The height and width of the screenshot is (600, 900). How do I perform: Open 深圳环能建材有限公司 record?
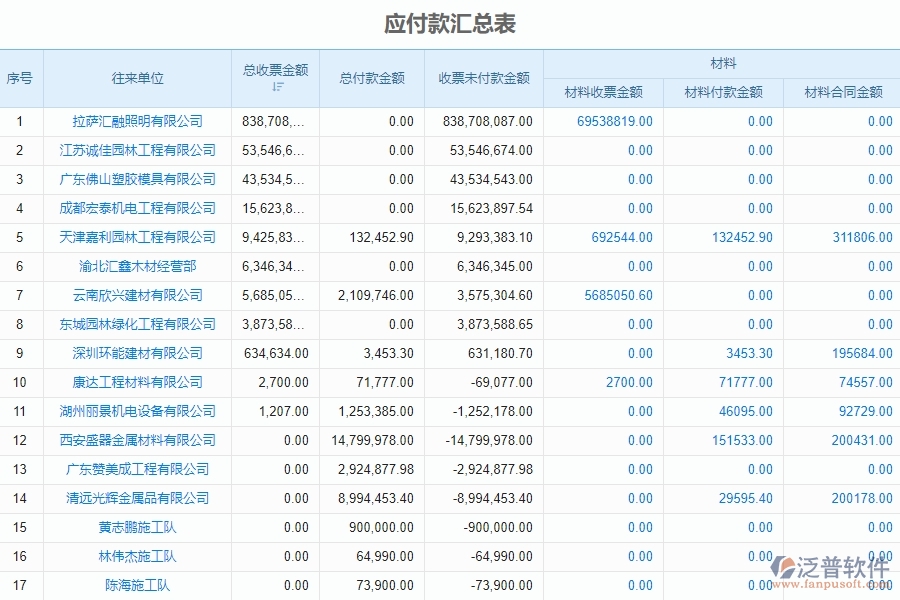135,353
